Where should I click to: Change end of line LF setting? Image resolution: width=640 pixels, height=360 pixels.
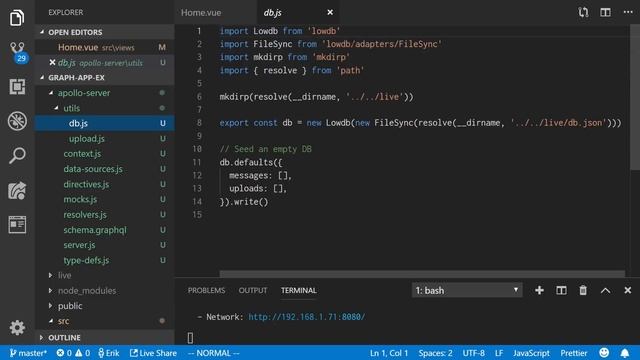coord(499,353)
